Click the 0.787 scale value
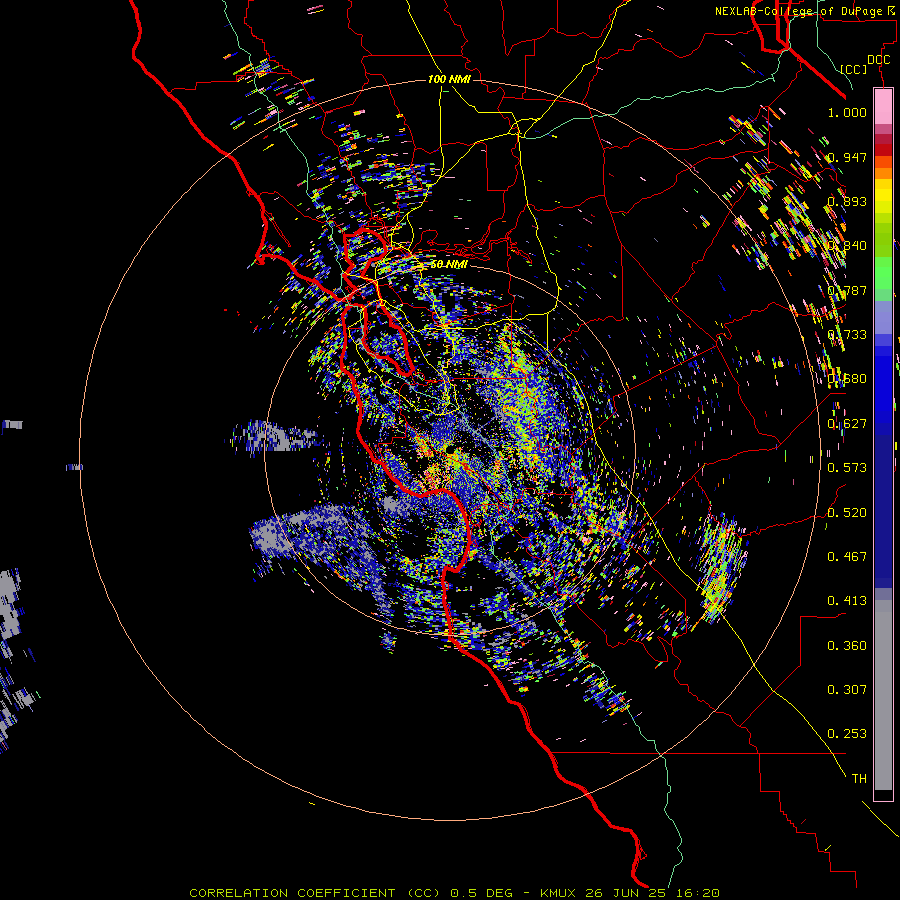Screen dimensions: 900x900 [x=847, y=290]
